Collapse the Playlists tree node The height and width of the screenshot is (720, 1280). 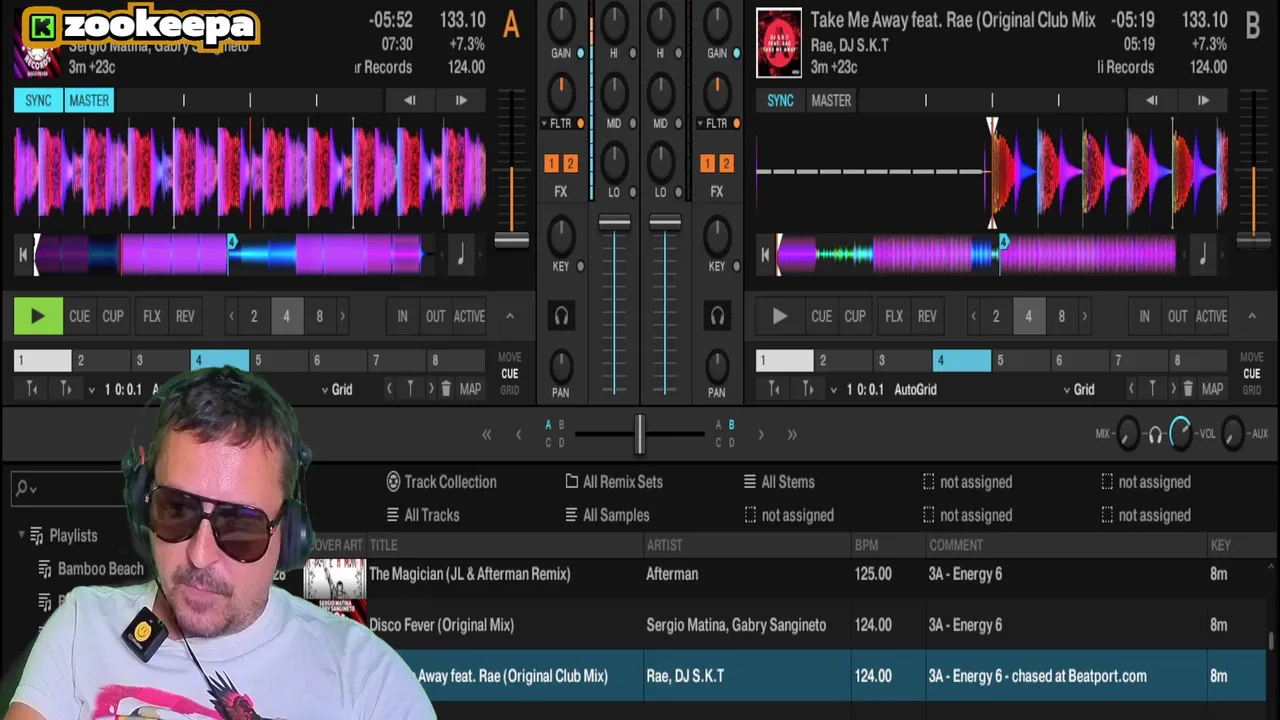(x=21, y=535)
